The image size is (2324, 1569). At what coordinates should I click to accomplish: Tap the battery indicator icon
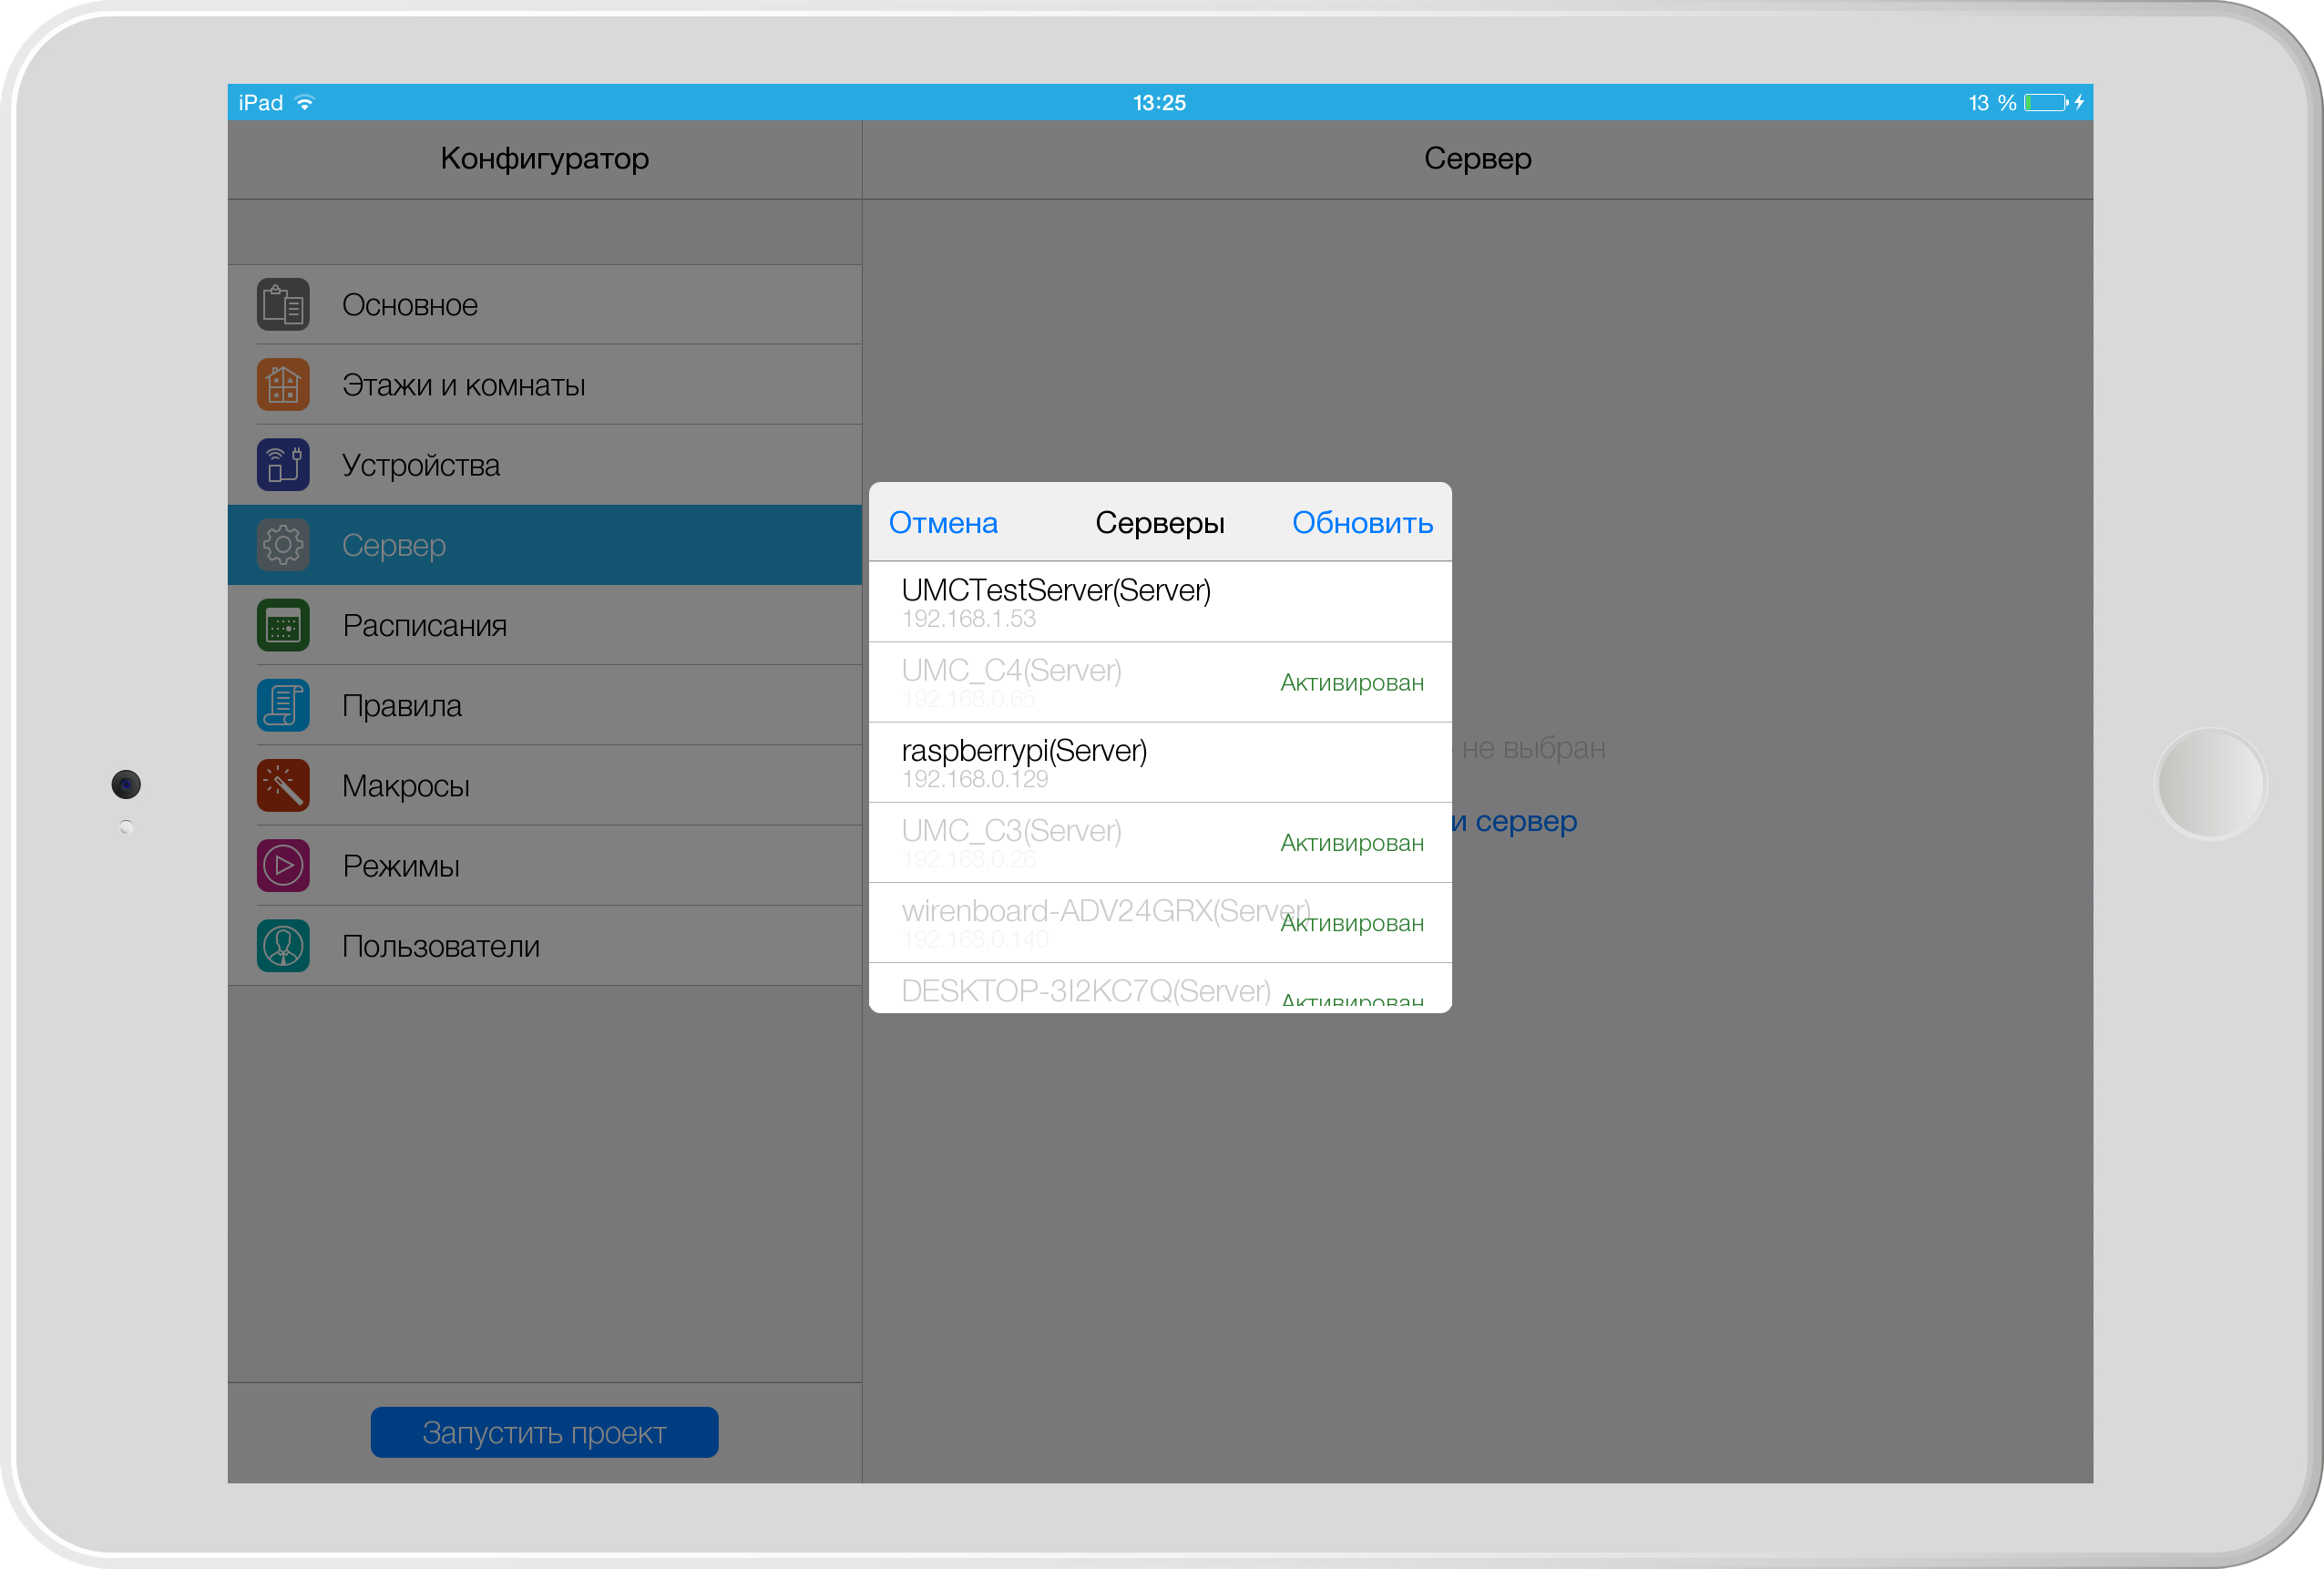[2046, 102]
